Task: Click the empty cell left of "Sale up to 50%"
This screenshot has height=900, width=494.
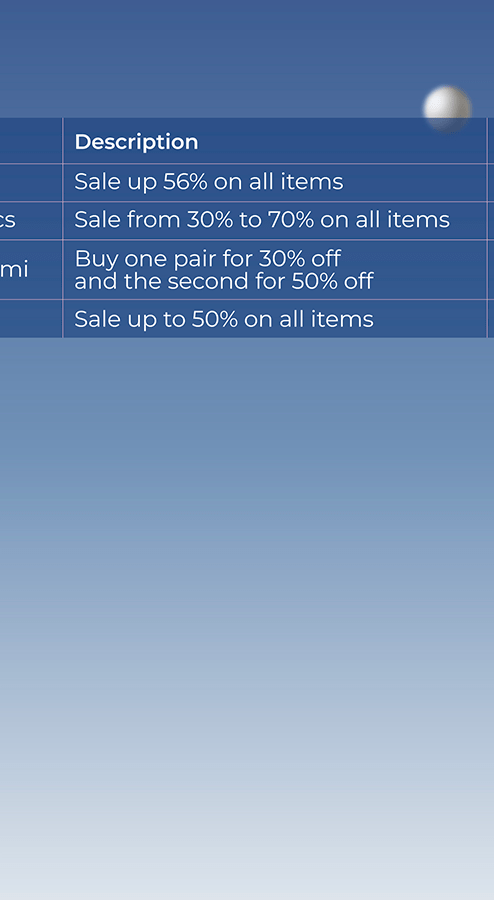Action: (31, 319)
